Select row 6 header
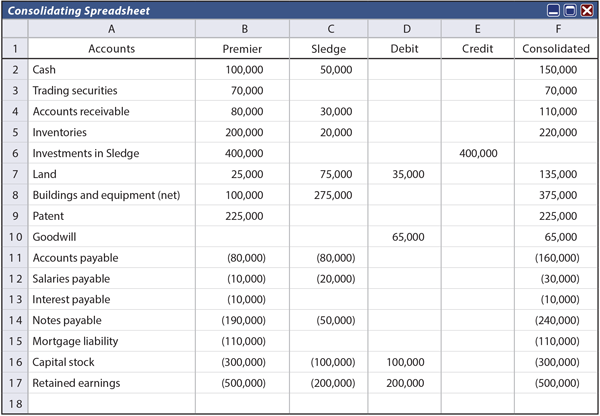Viewport: 600px width, 416px height. [15, 153]
